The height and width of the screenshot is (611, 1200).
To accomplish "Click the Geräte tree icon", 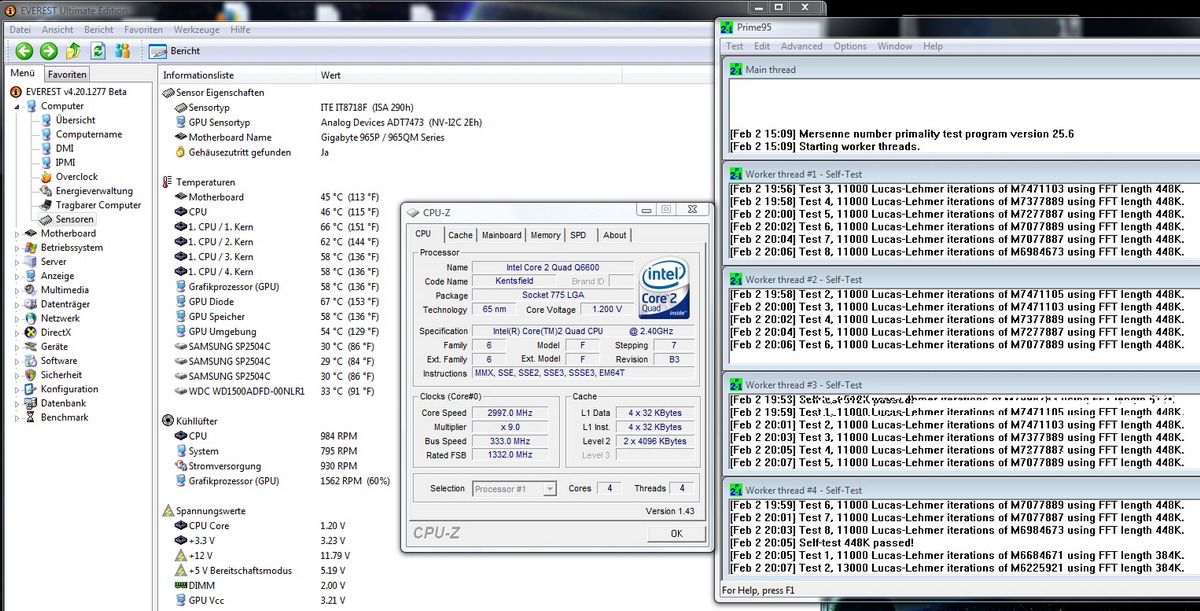I will (x=31, y=347).
